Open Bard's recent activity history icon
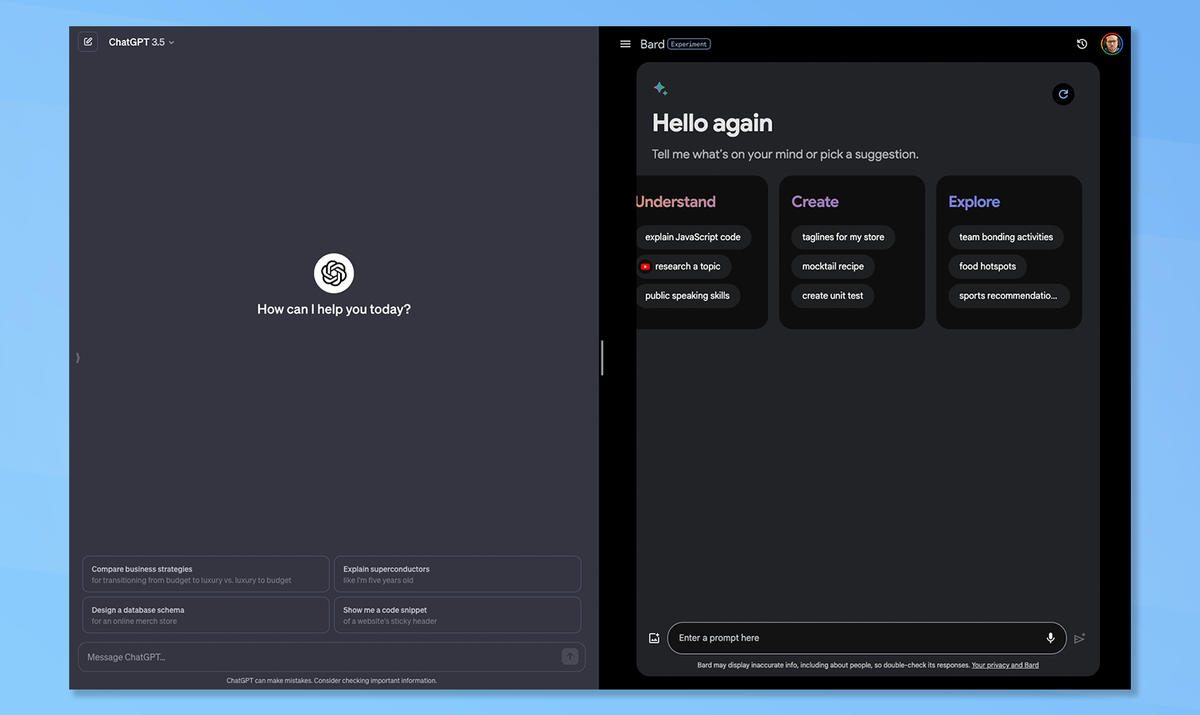Viewport: 1200px width, 715px height. pos(1081,43)
